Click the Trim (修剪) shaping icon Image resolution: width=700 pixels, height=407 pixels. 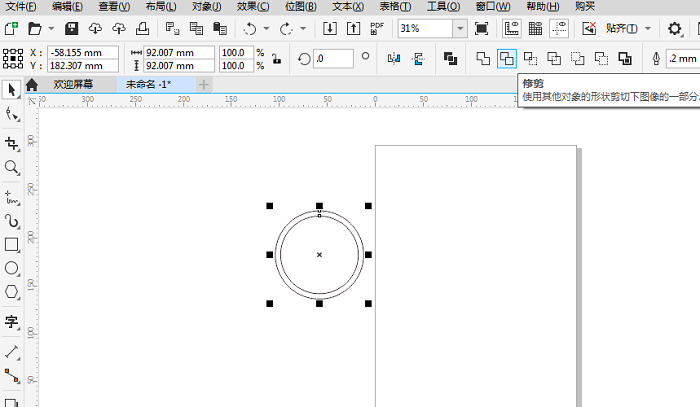507,59
